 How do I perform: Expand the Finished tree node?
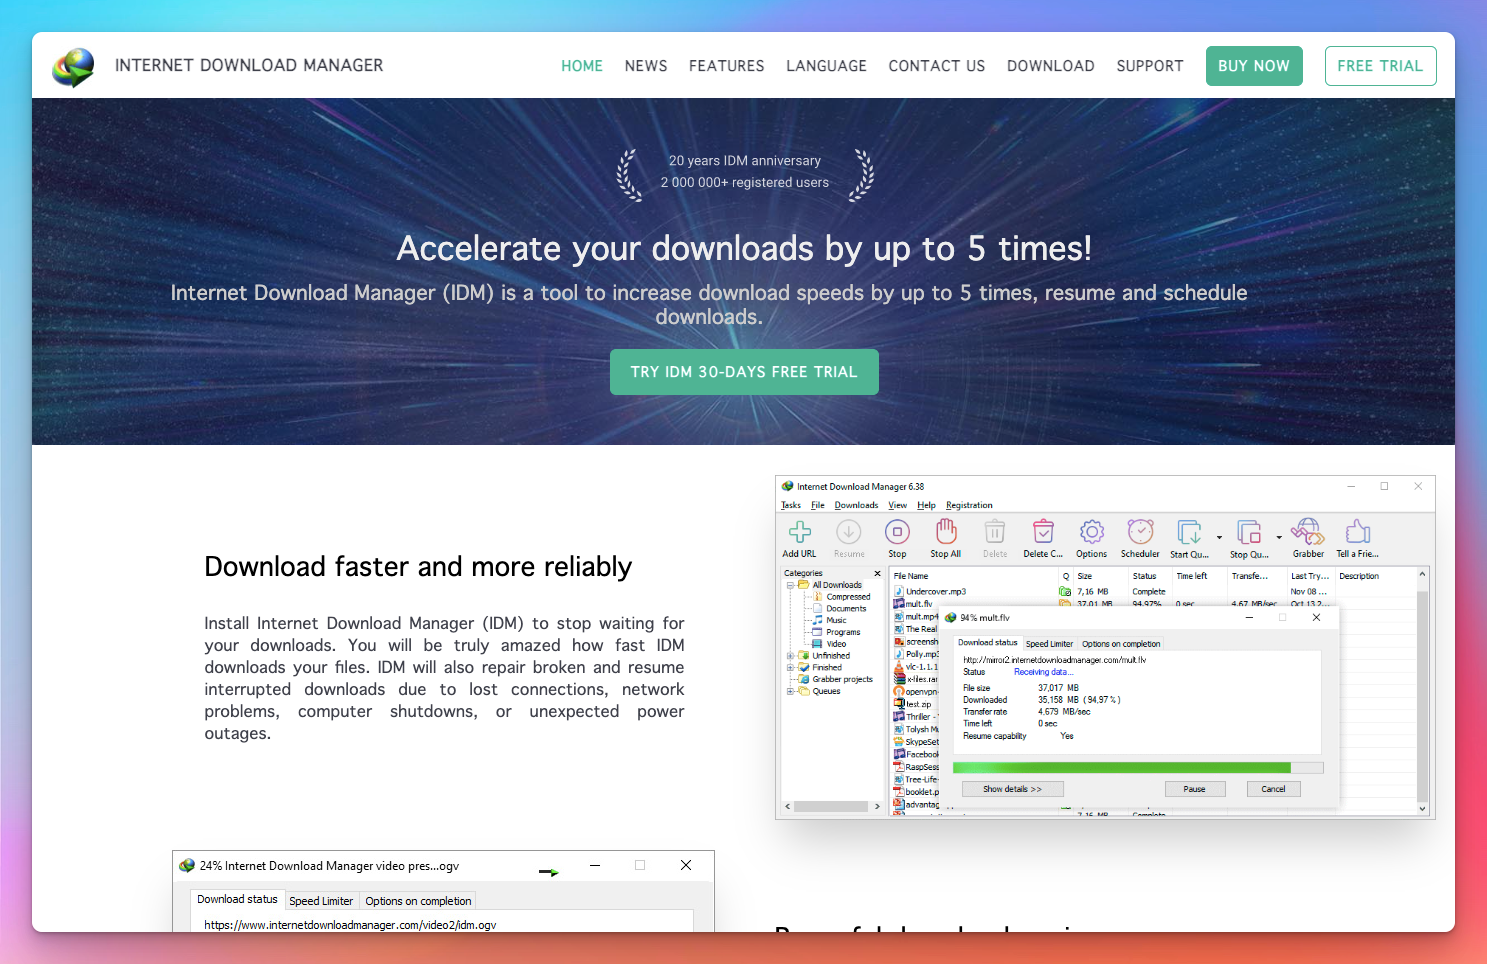click(790, 668)
